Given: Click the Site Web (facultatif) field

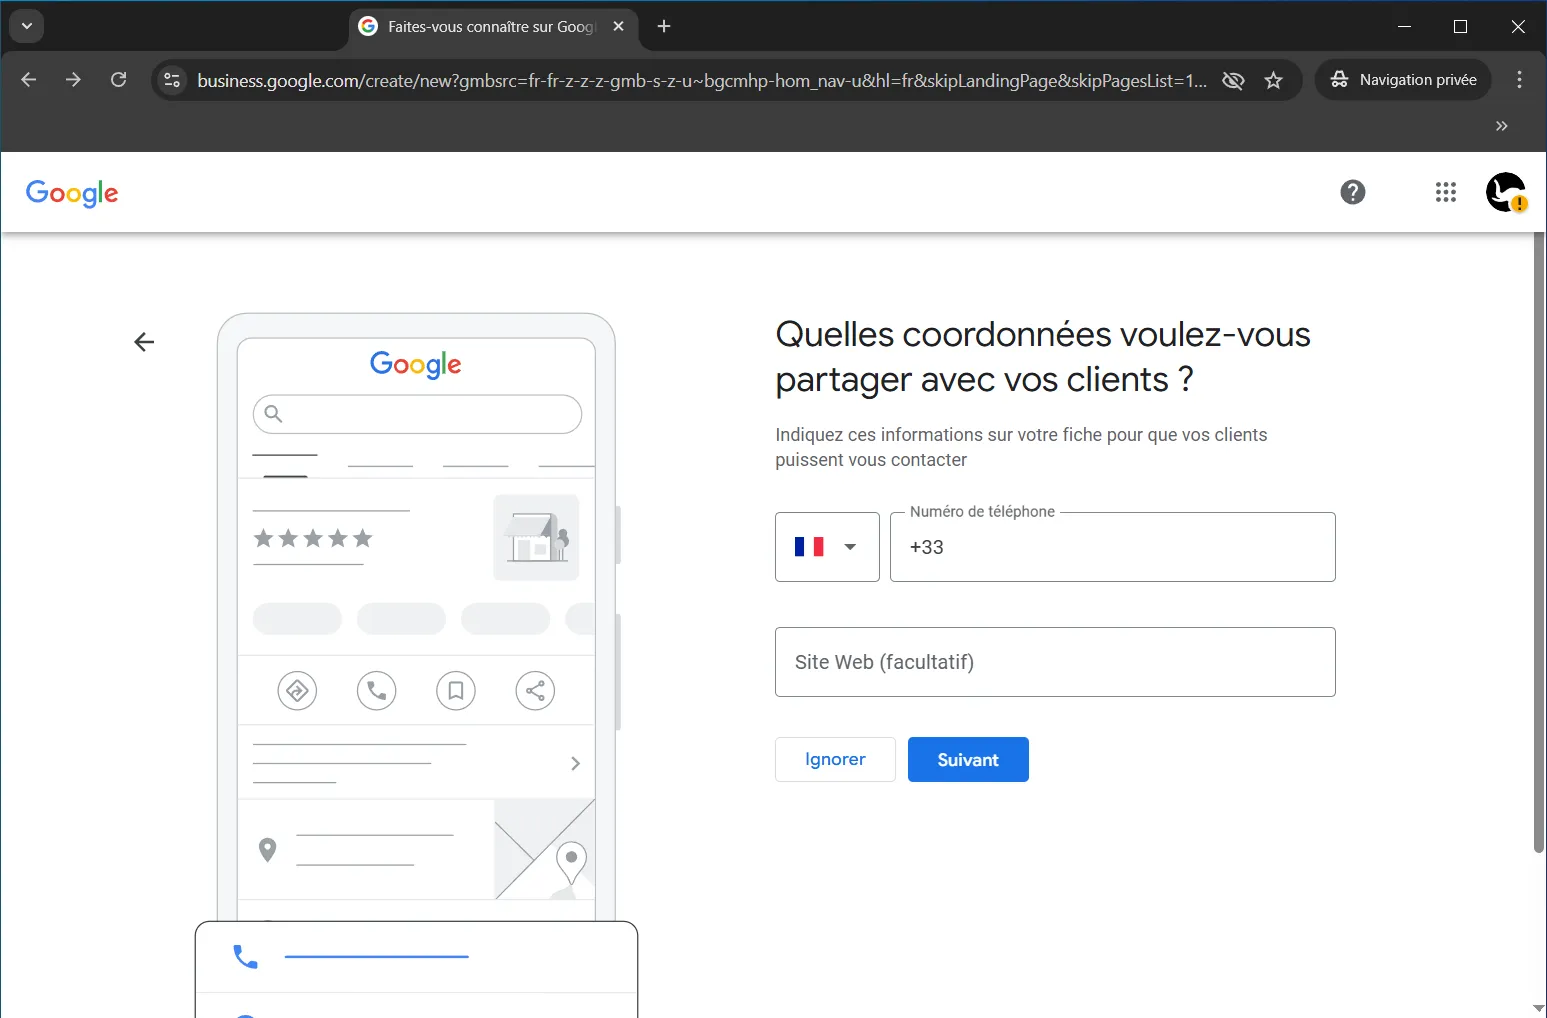Looking at the screenshot, I should (x=1055, y=662).
